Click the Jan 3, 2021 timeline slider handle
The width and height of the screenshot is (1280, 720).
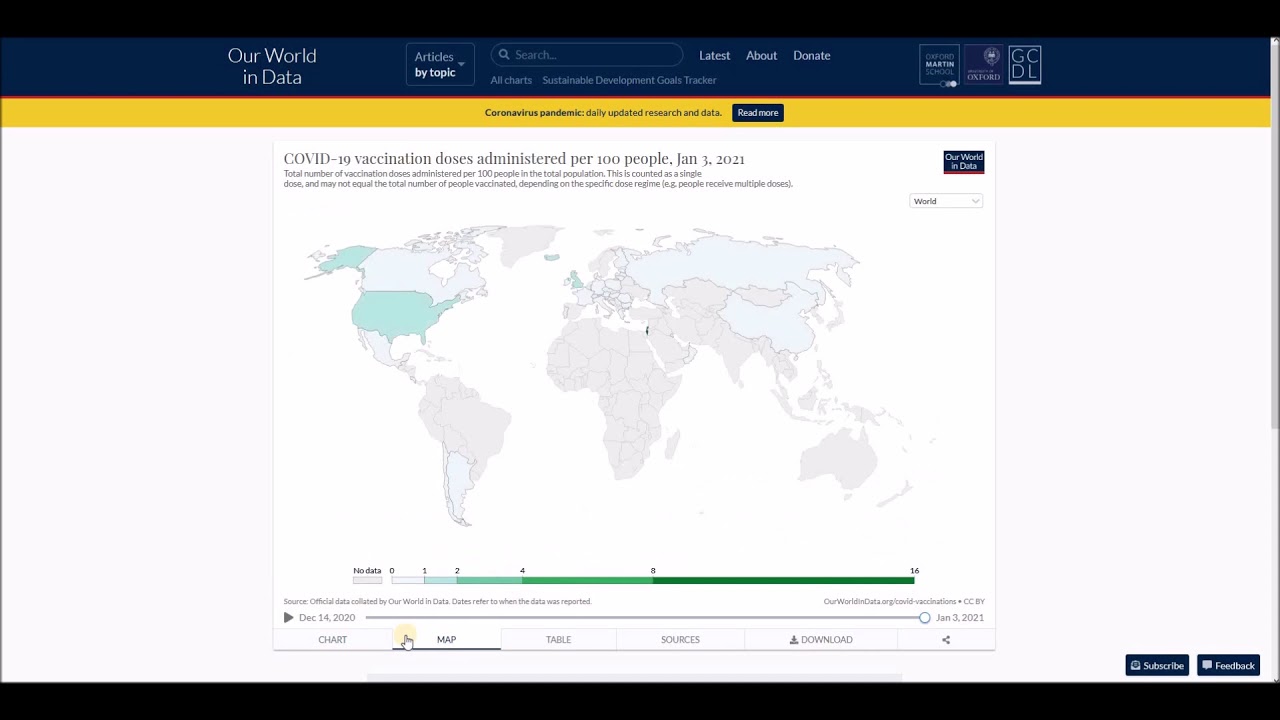click(x=924, y=618)
